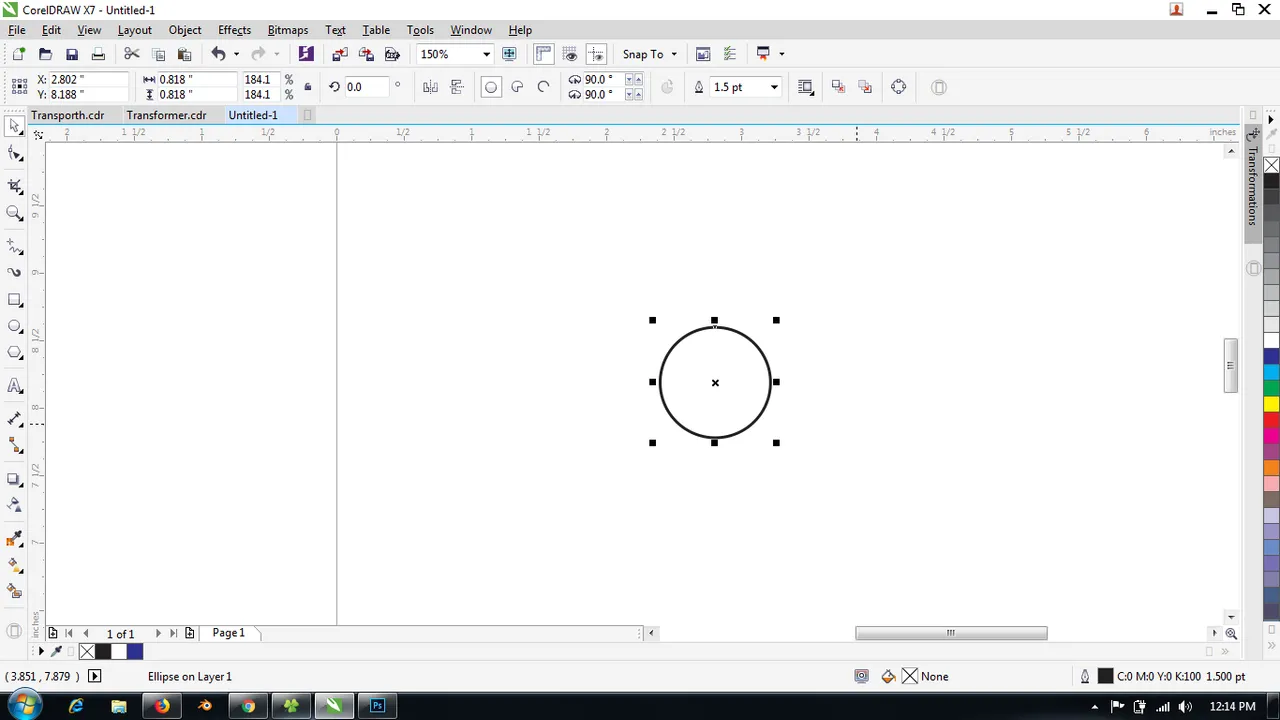
Task: Open Photoshop from the taskbar
Action: point(377,706)
